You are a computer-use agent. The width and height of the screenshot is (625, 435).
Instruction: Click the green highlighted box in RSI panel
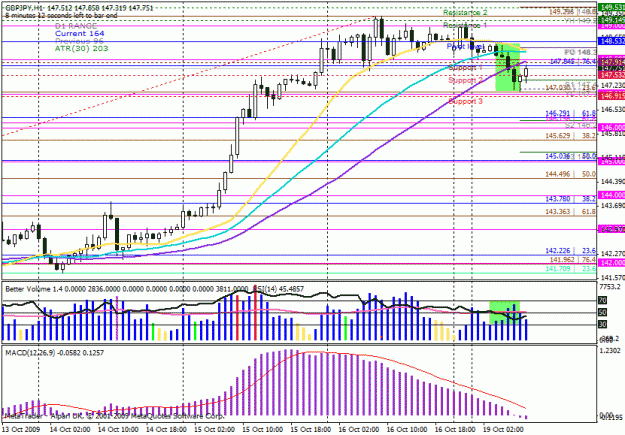[504, 313]
